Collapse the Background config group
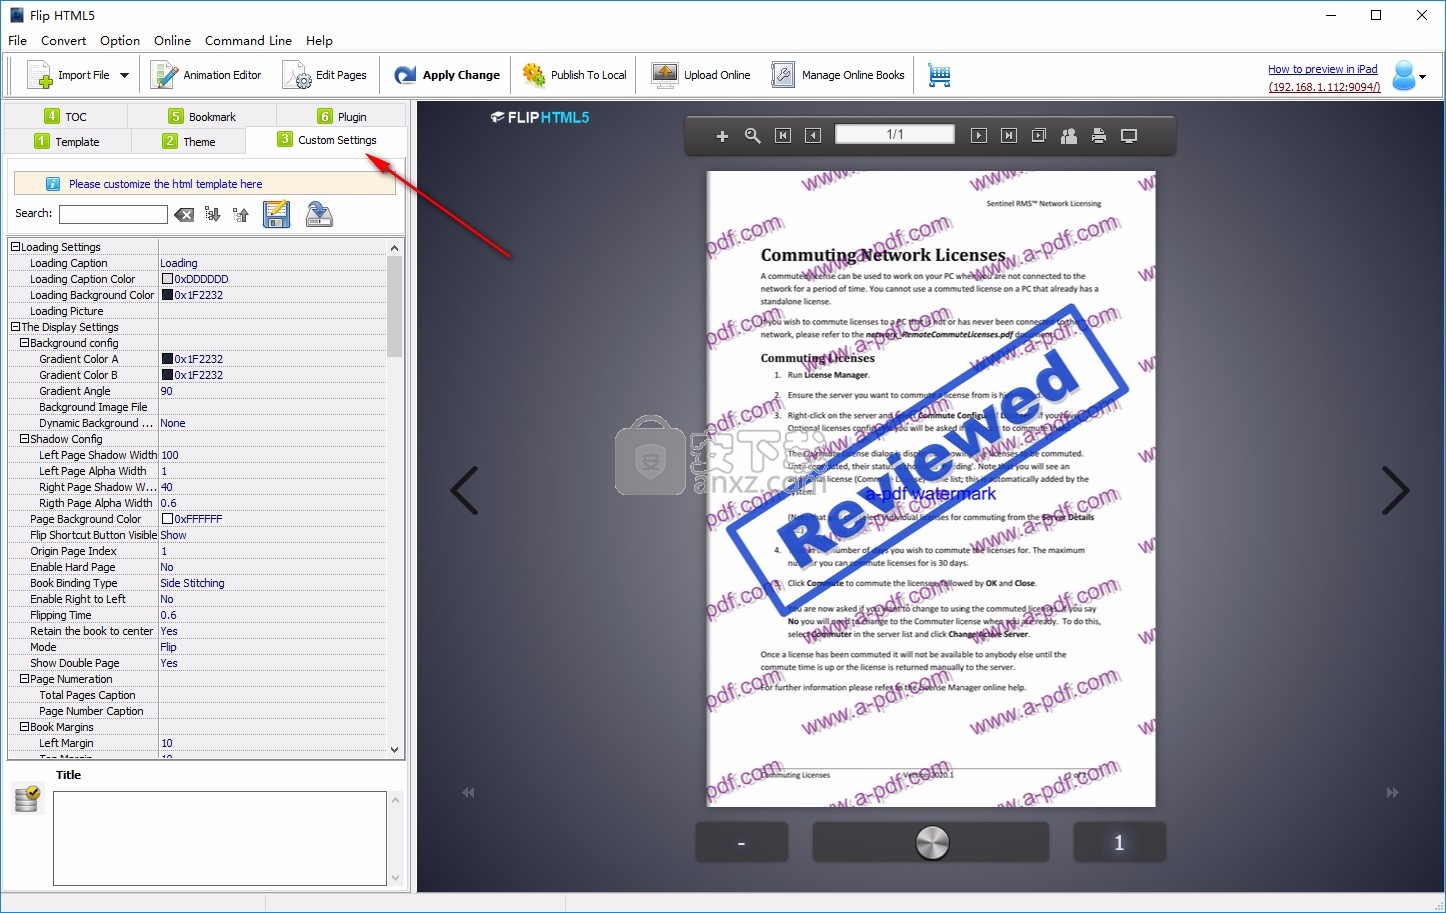This screenshot has height=913, width=1446. [24, 343]
